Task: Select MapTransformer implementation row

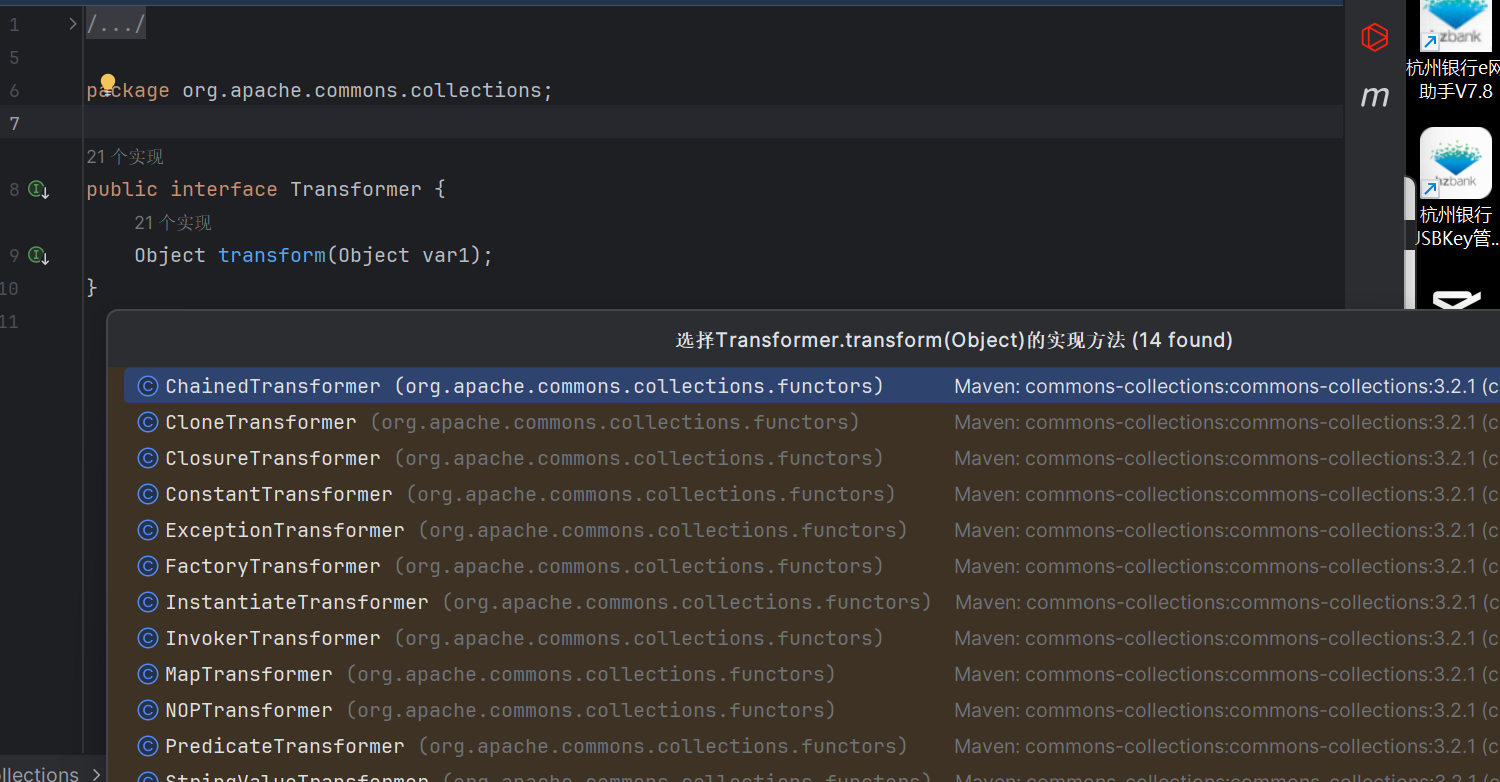Action: 811,674
